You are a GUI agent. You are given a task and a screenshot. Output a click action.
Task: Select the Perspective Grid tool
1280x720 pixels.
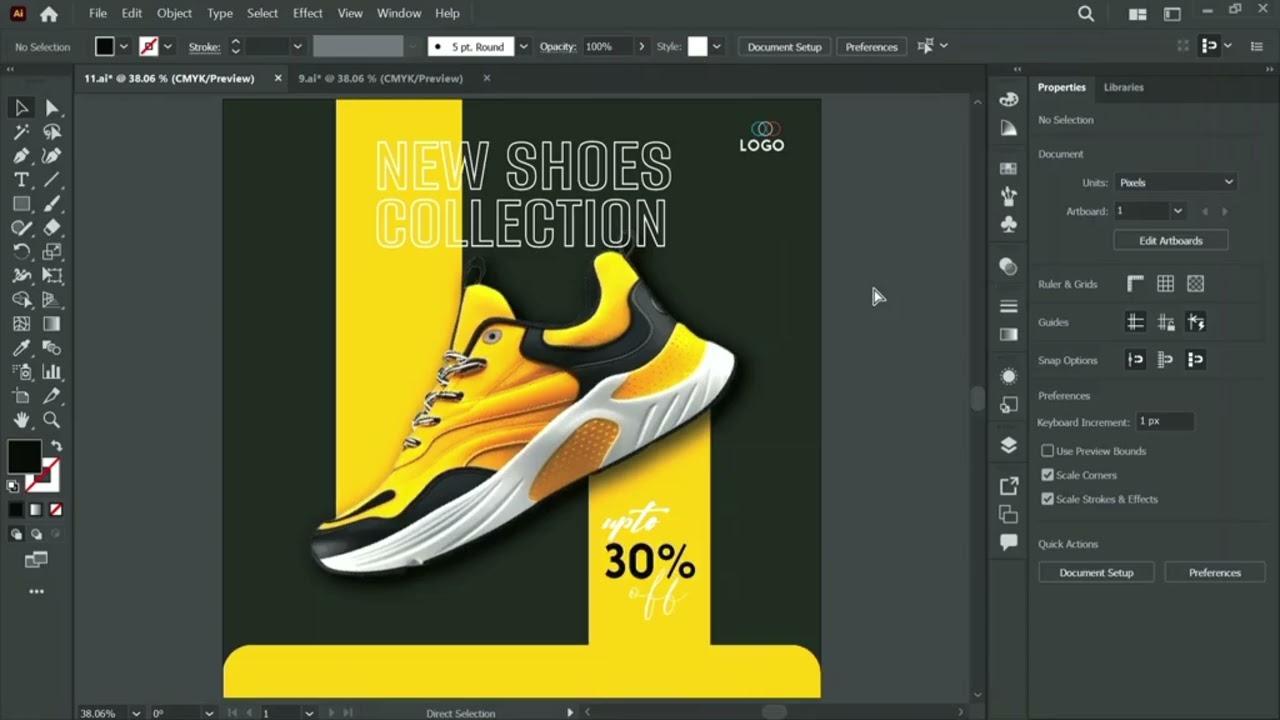pyautogui.click(x=52, y=300)
